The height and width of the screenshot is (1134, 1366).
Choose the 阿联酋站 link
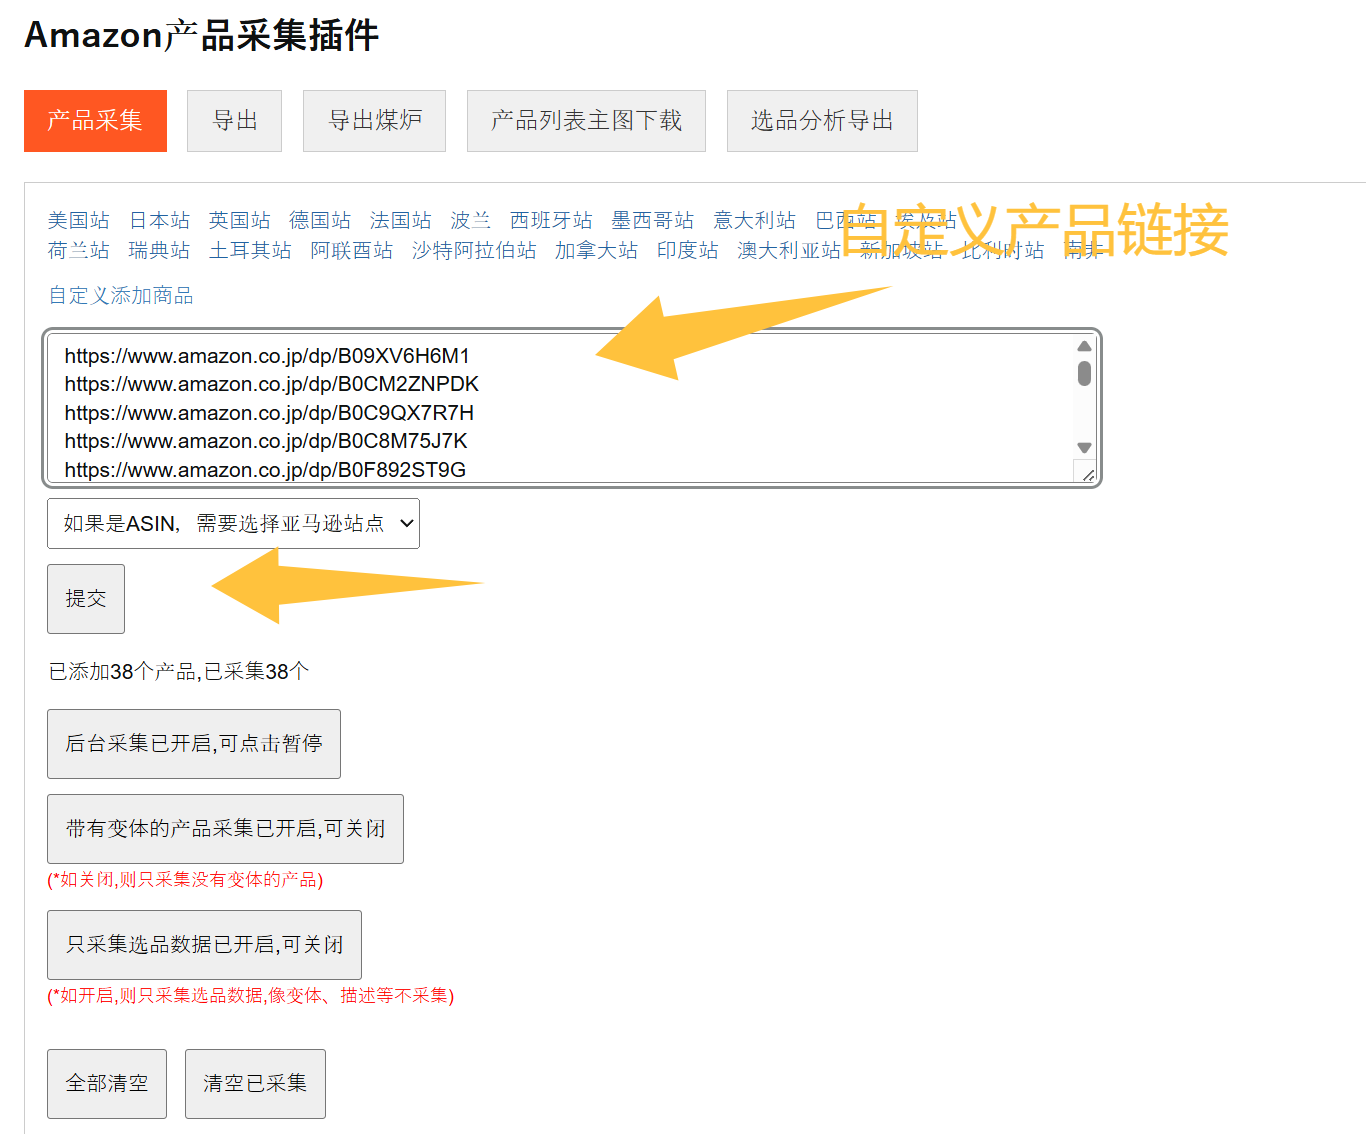pyautogui.click(x=352, y=250)
